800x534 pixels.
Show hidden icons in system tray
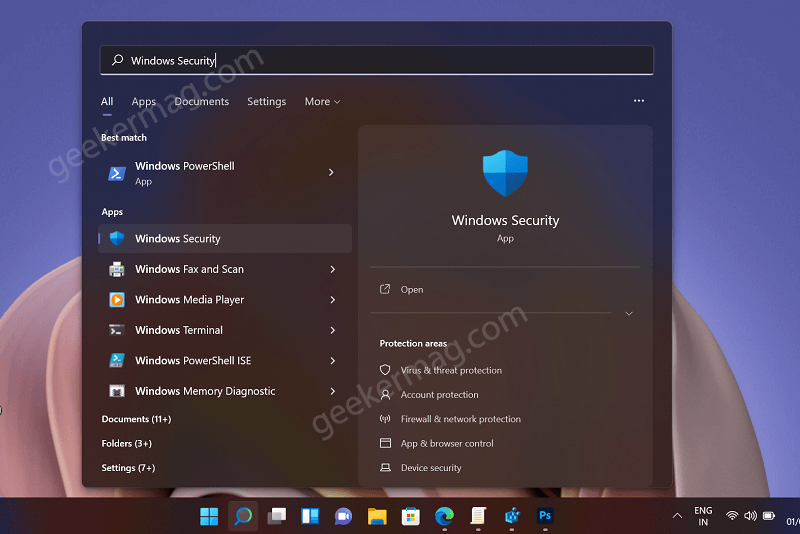[x=677, y=516]
